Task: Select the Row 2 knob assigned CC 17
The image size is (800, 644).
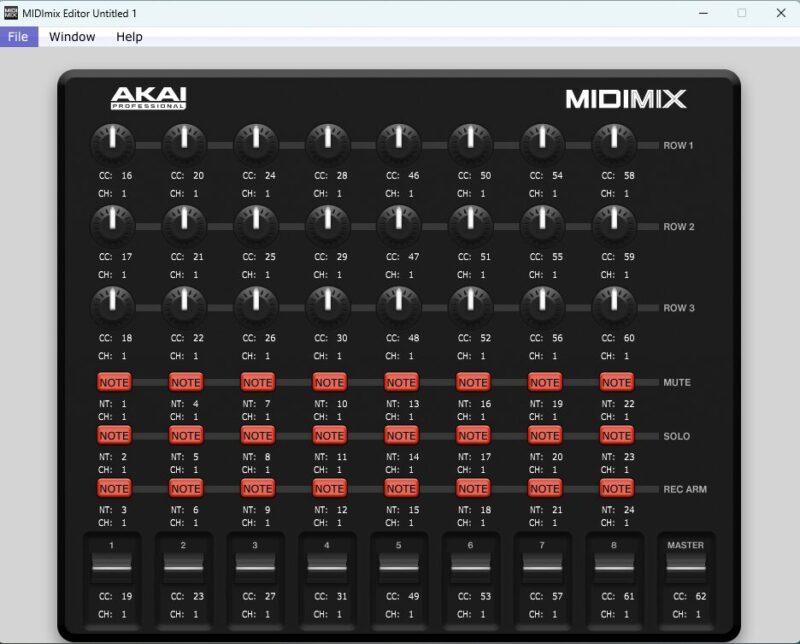Action: [112, 225]
